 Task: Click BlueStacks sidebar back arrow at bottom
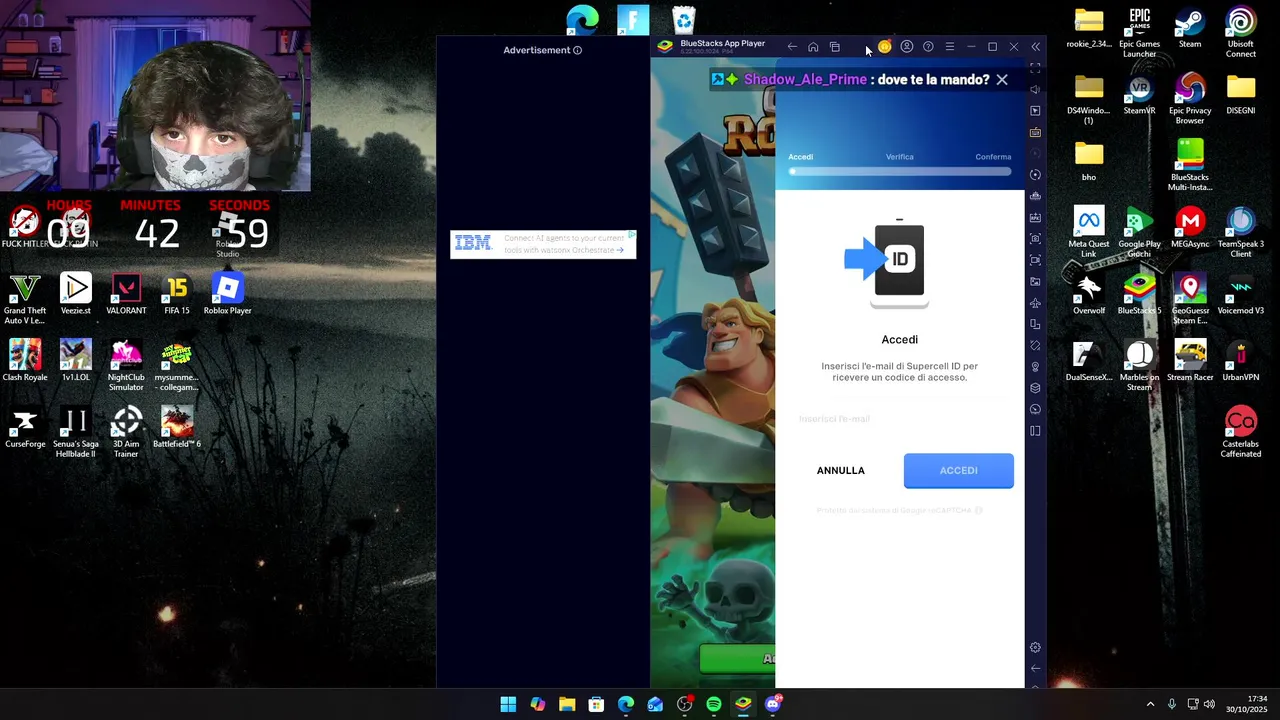pos(1035,668)
